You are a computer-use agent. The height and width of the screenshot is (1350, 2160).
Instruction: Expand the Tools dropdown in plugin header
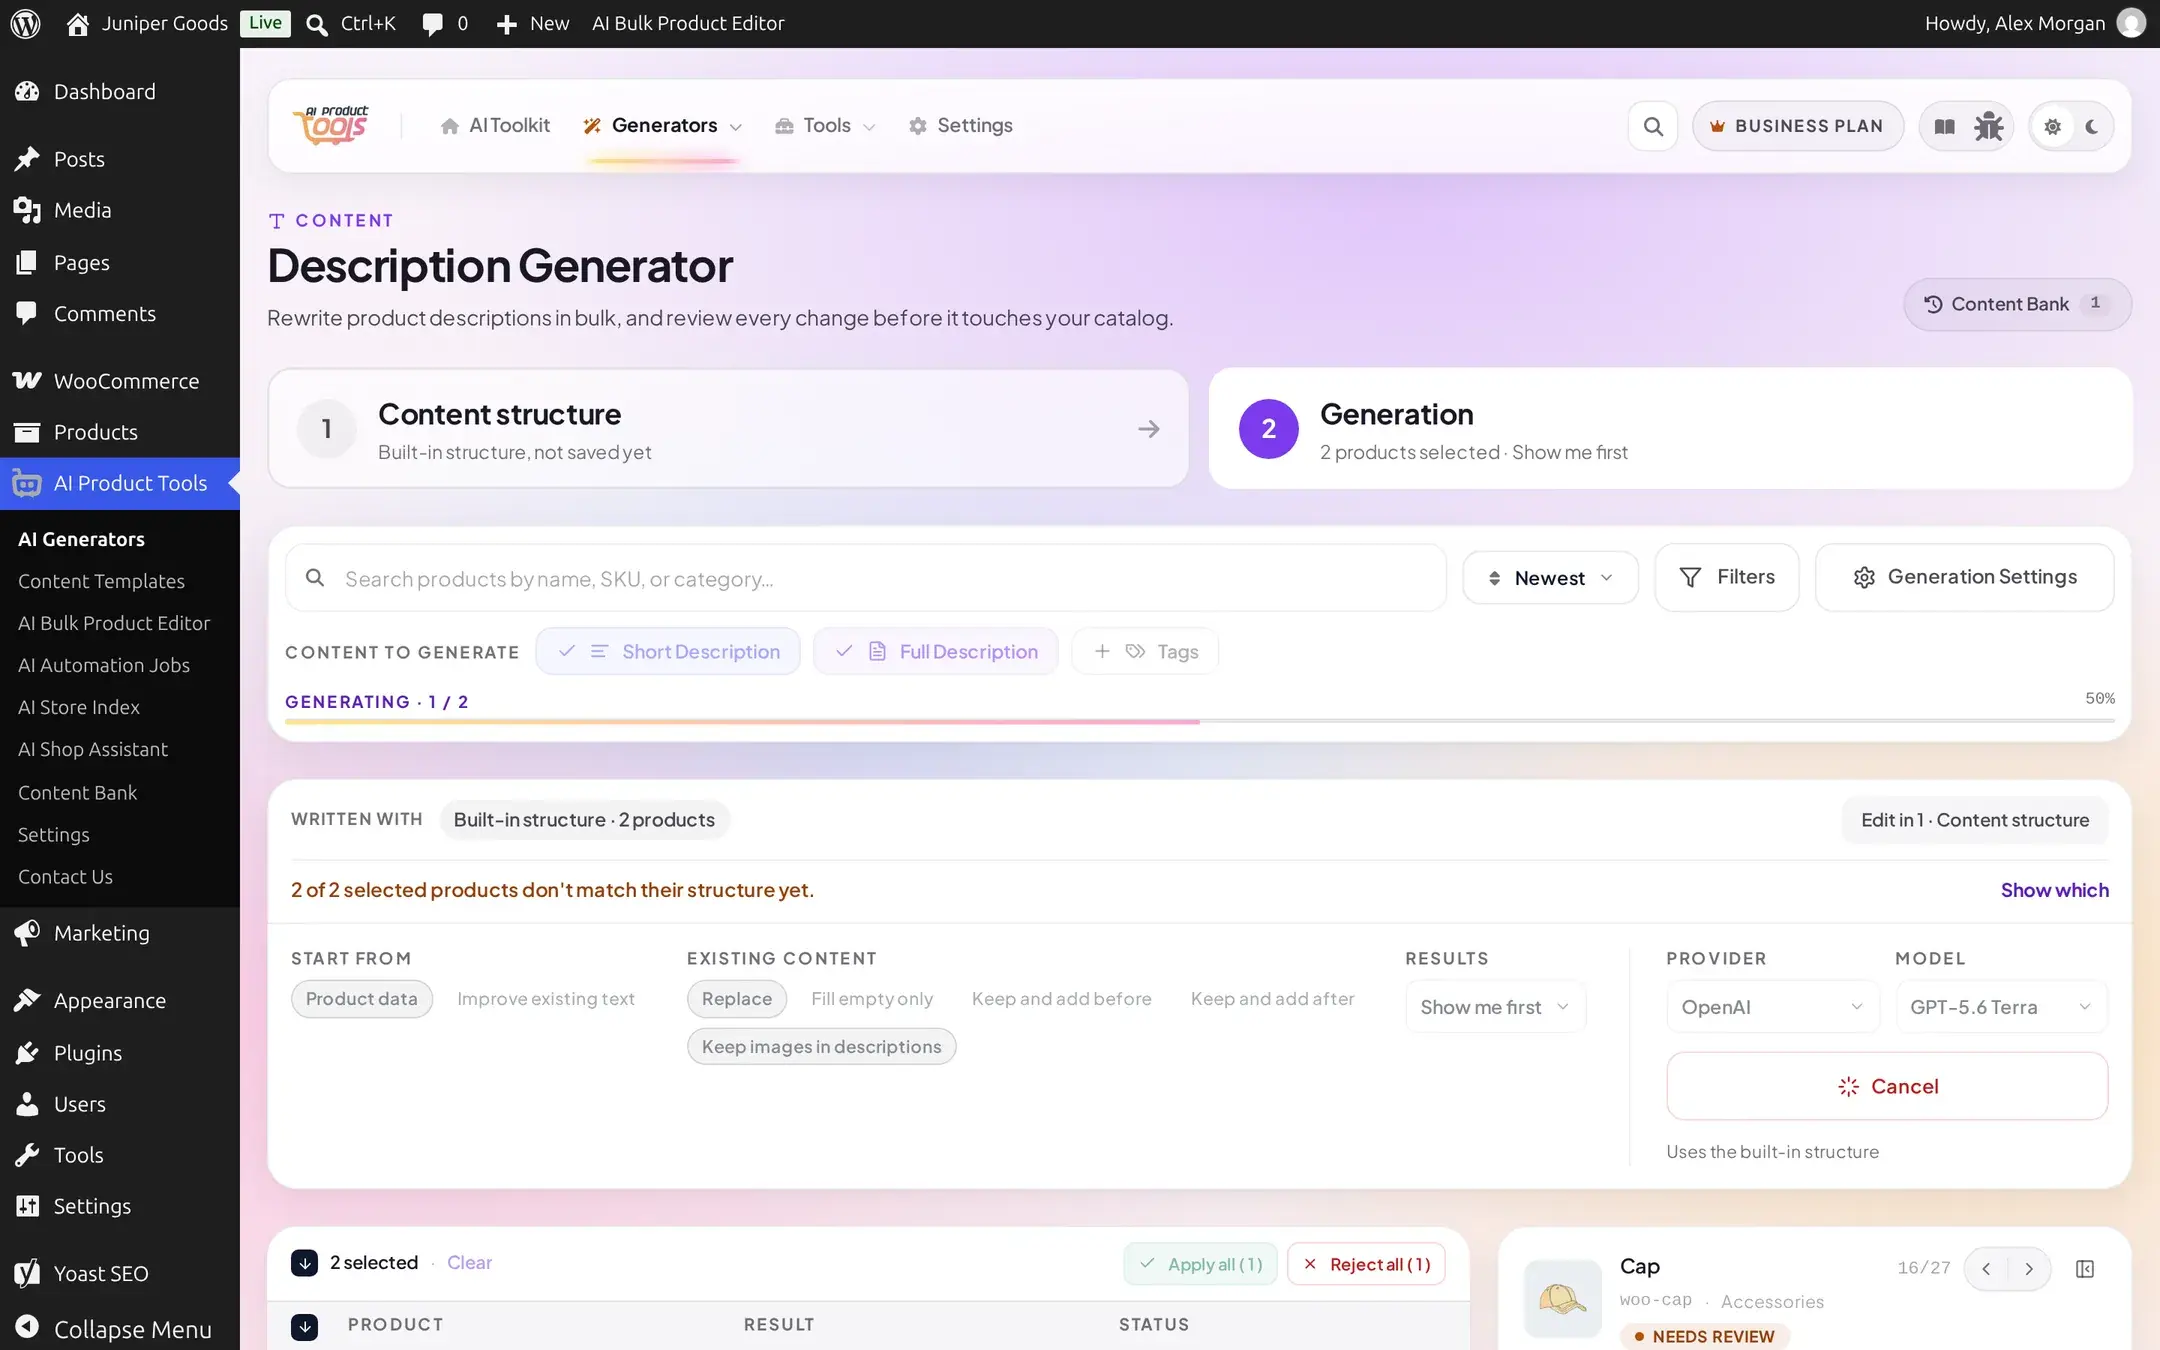[826, 126]
